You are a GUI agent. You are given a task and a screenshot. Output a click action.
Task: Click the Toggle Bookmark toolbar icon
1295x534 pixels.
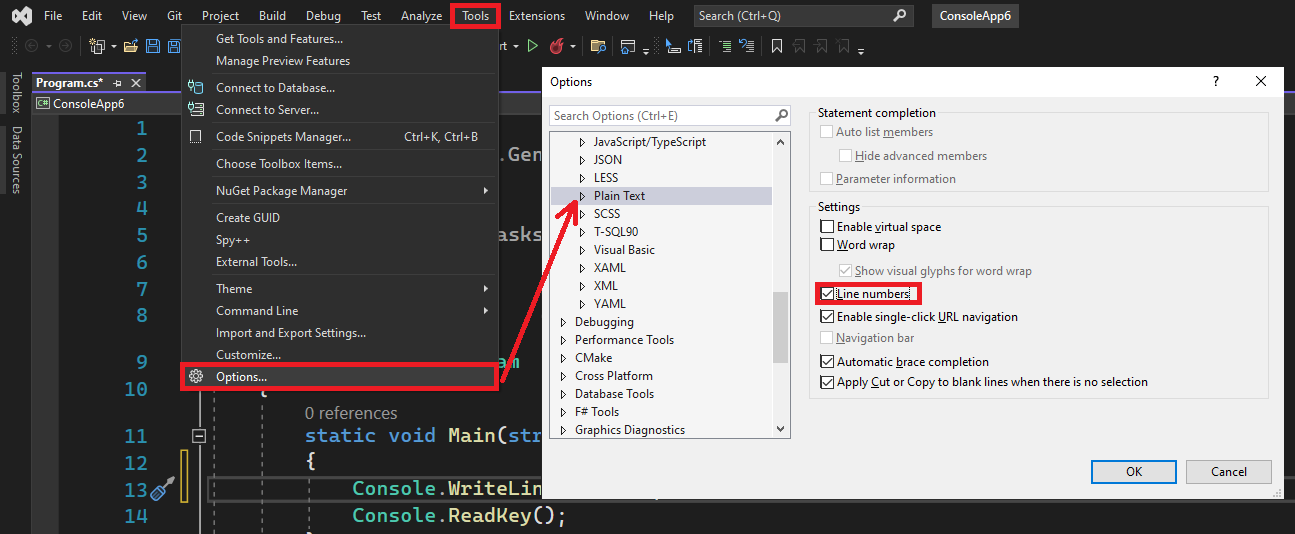(x=775, y=46)
